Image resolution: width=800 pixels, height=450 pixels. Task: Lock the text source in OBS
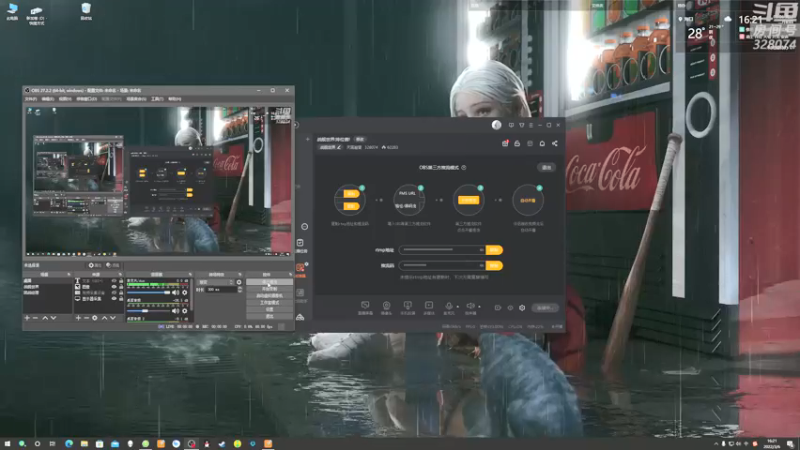coord(121,281)
